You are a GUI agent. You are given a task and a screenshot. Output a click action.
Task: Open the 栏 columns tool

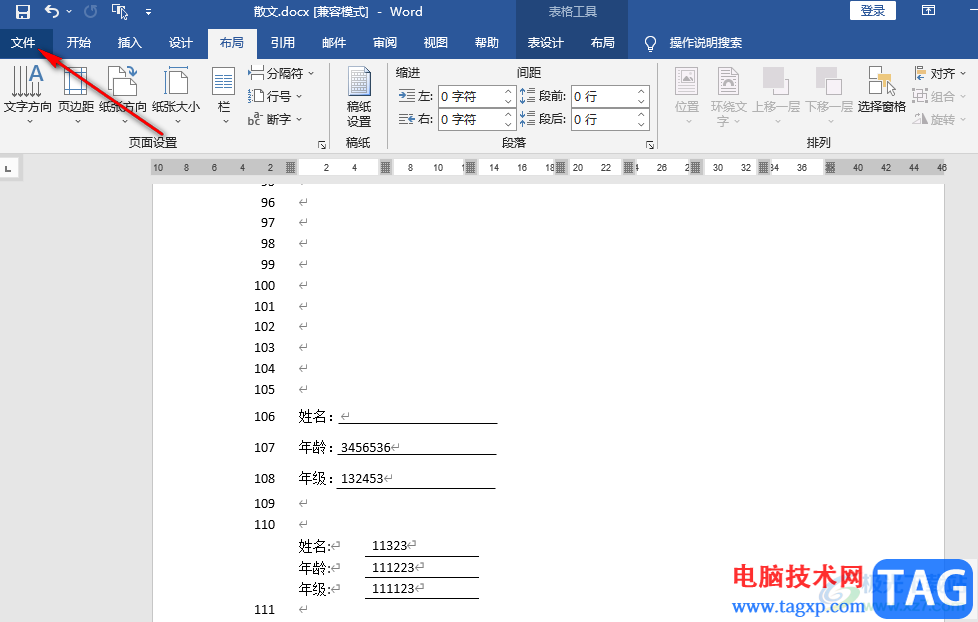pyautogui.click(x=223, y=94)
